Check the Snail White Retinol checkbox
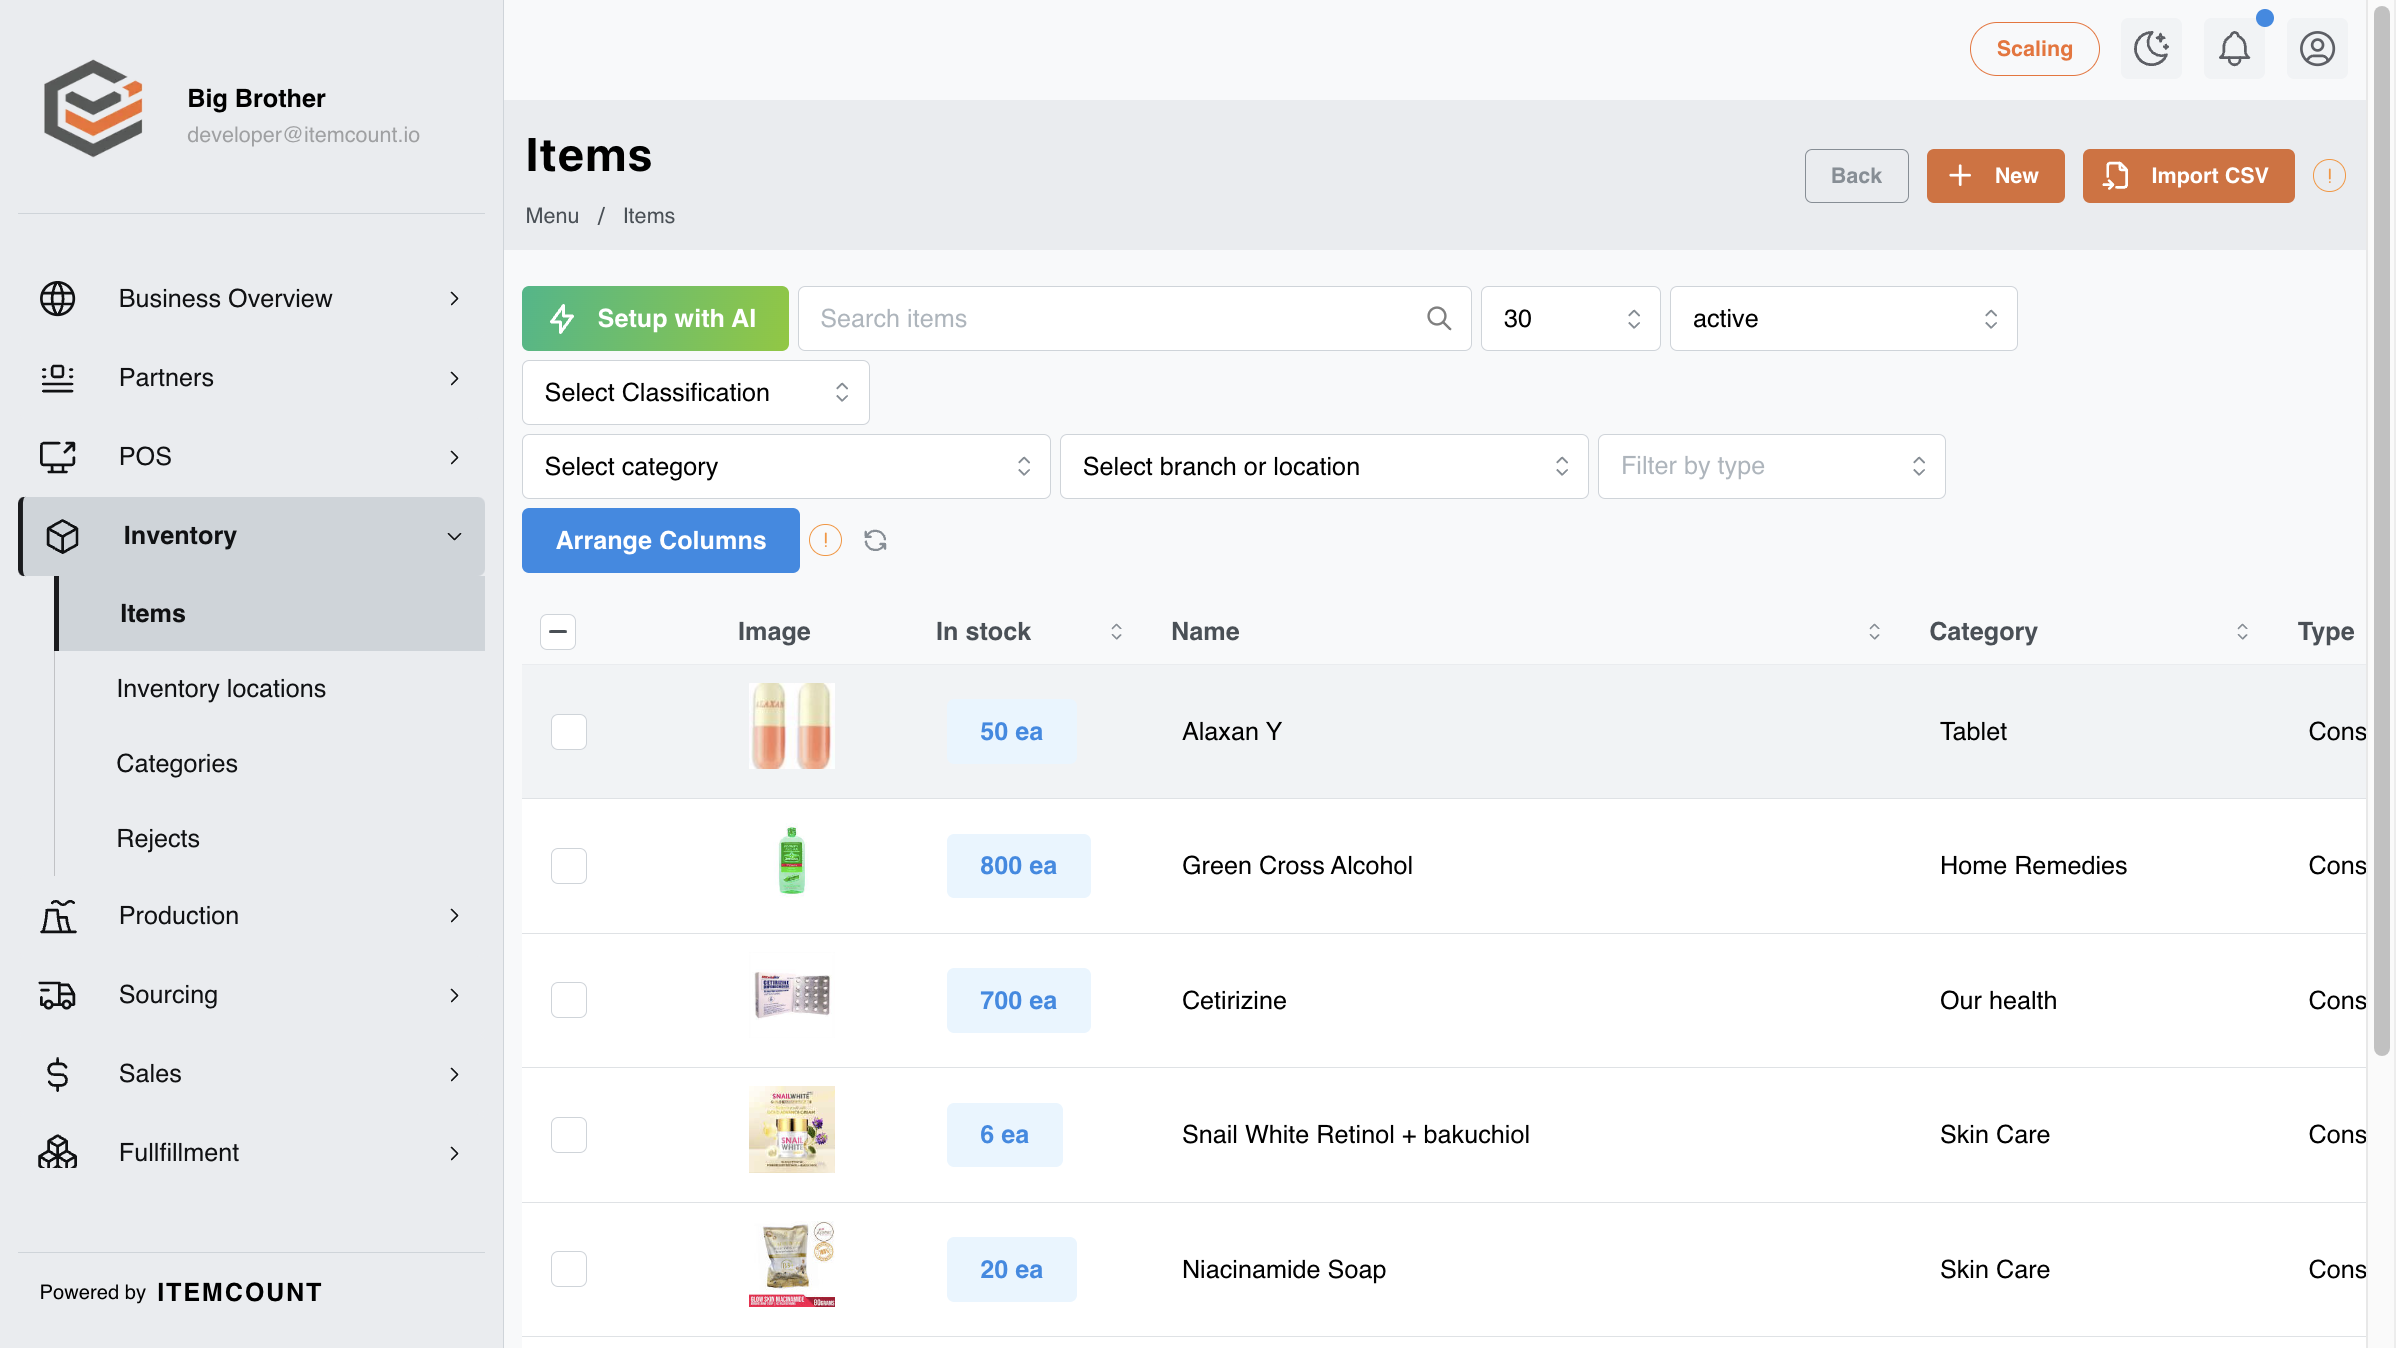This screenshot has height=1348, width=2396. click(569, 1135)
